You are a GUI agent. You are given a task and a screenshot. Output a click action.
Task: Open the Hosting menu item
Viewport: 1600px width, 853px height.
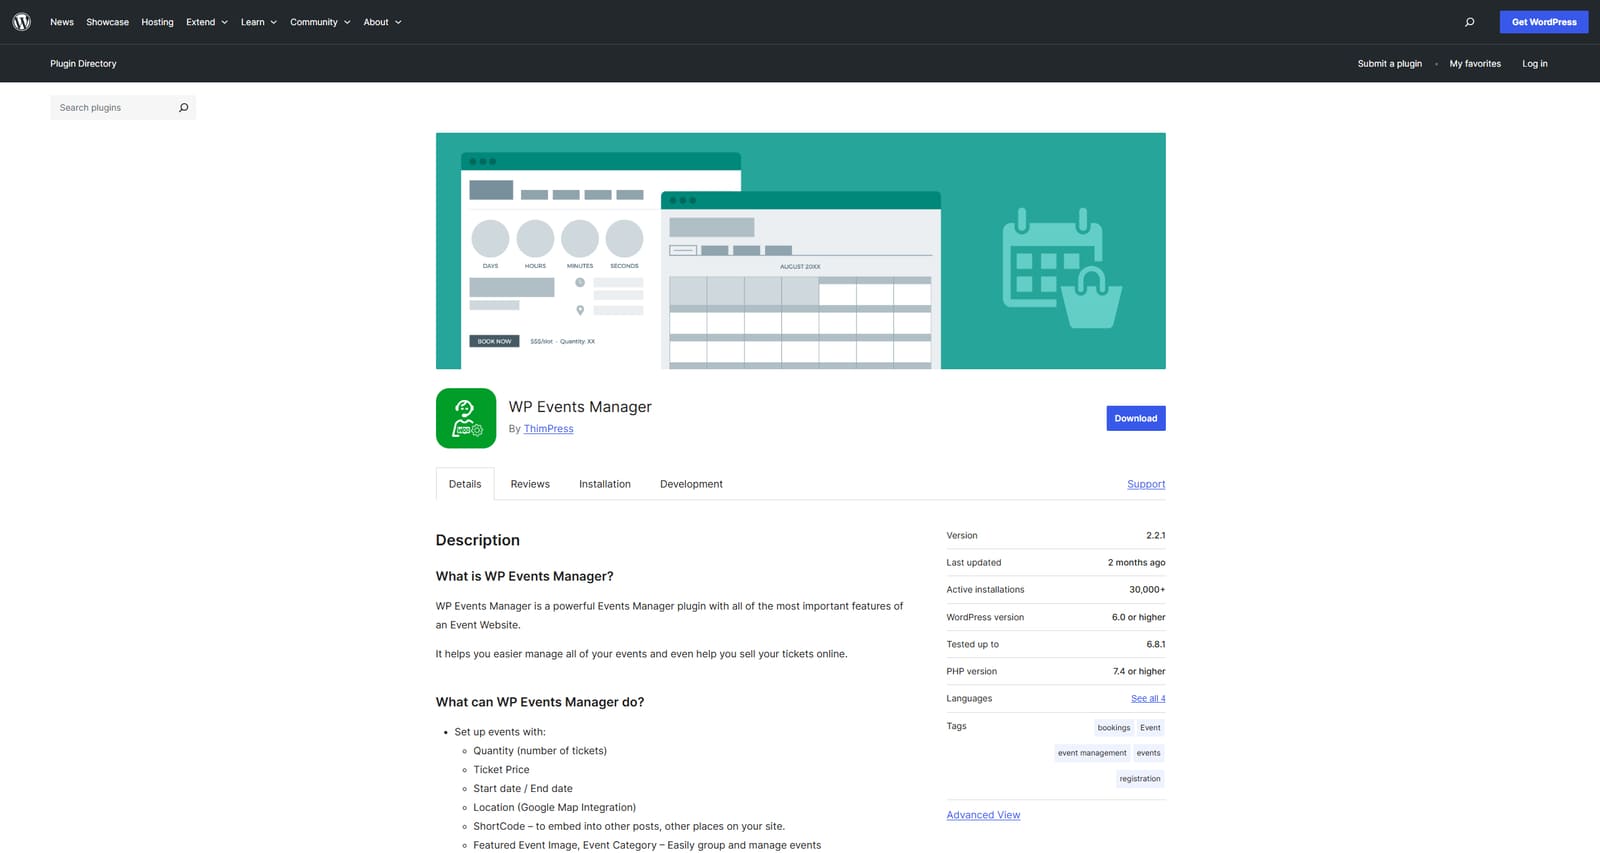tap(157, 22)
